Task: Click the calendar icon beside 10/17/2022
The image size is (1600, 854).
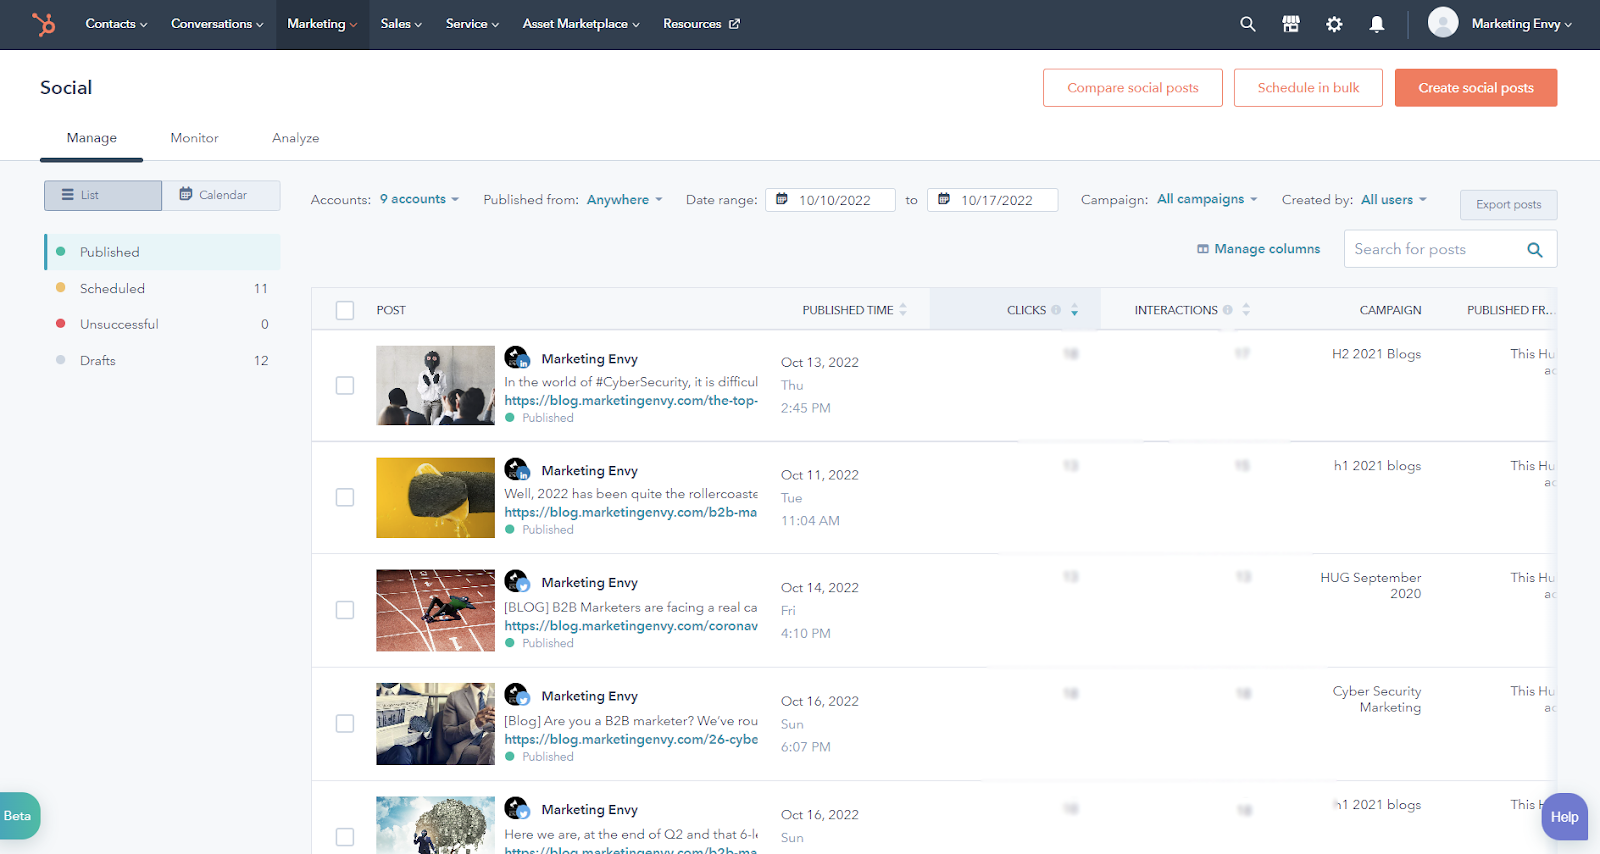Action: [944, 199]
